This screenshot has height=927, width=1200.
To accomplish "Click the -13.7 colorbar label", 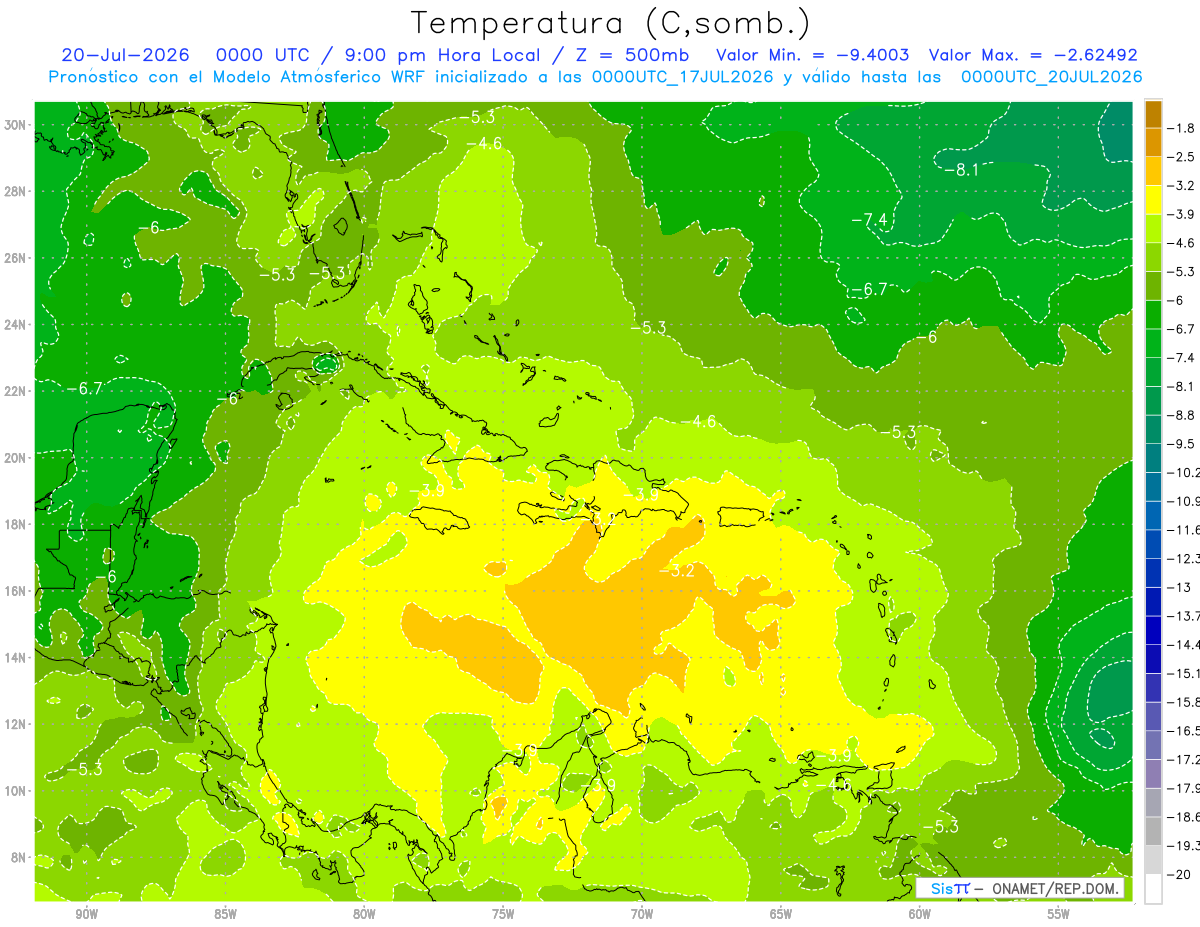I will pos(1184,616).
